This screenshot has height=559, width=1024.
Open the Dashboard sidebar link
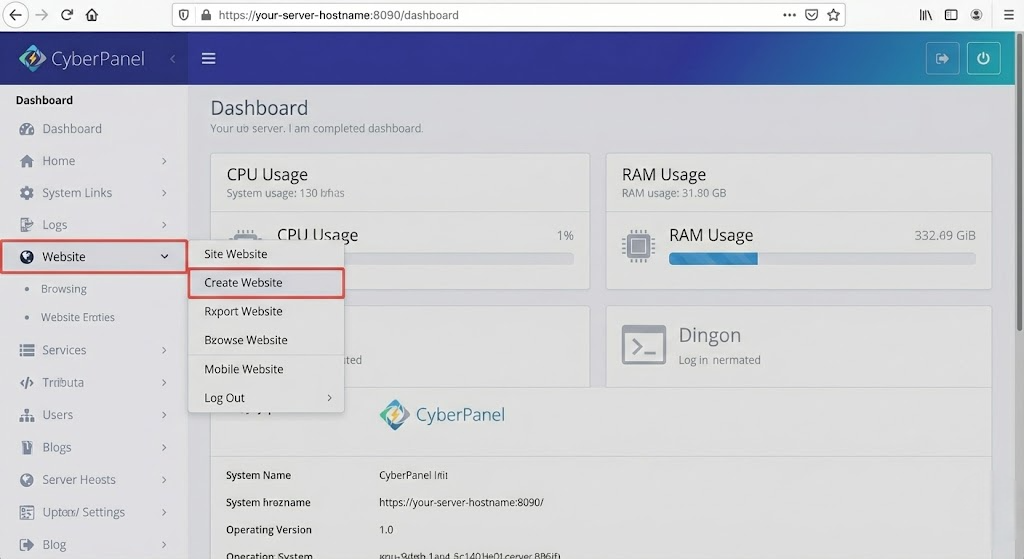coord(72,129)
